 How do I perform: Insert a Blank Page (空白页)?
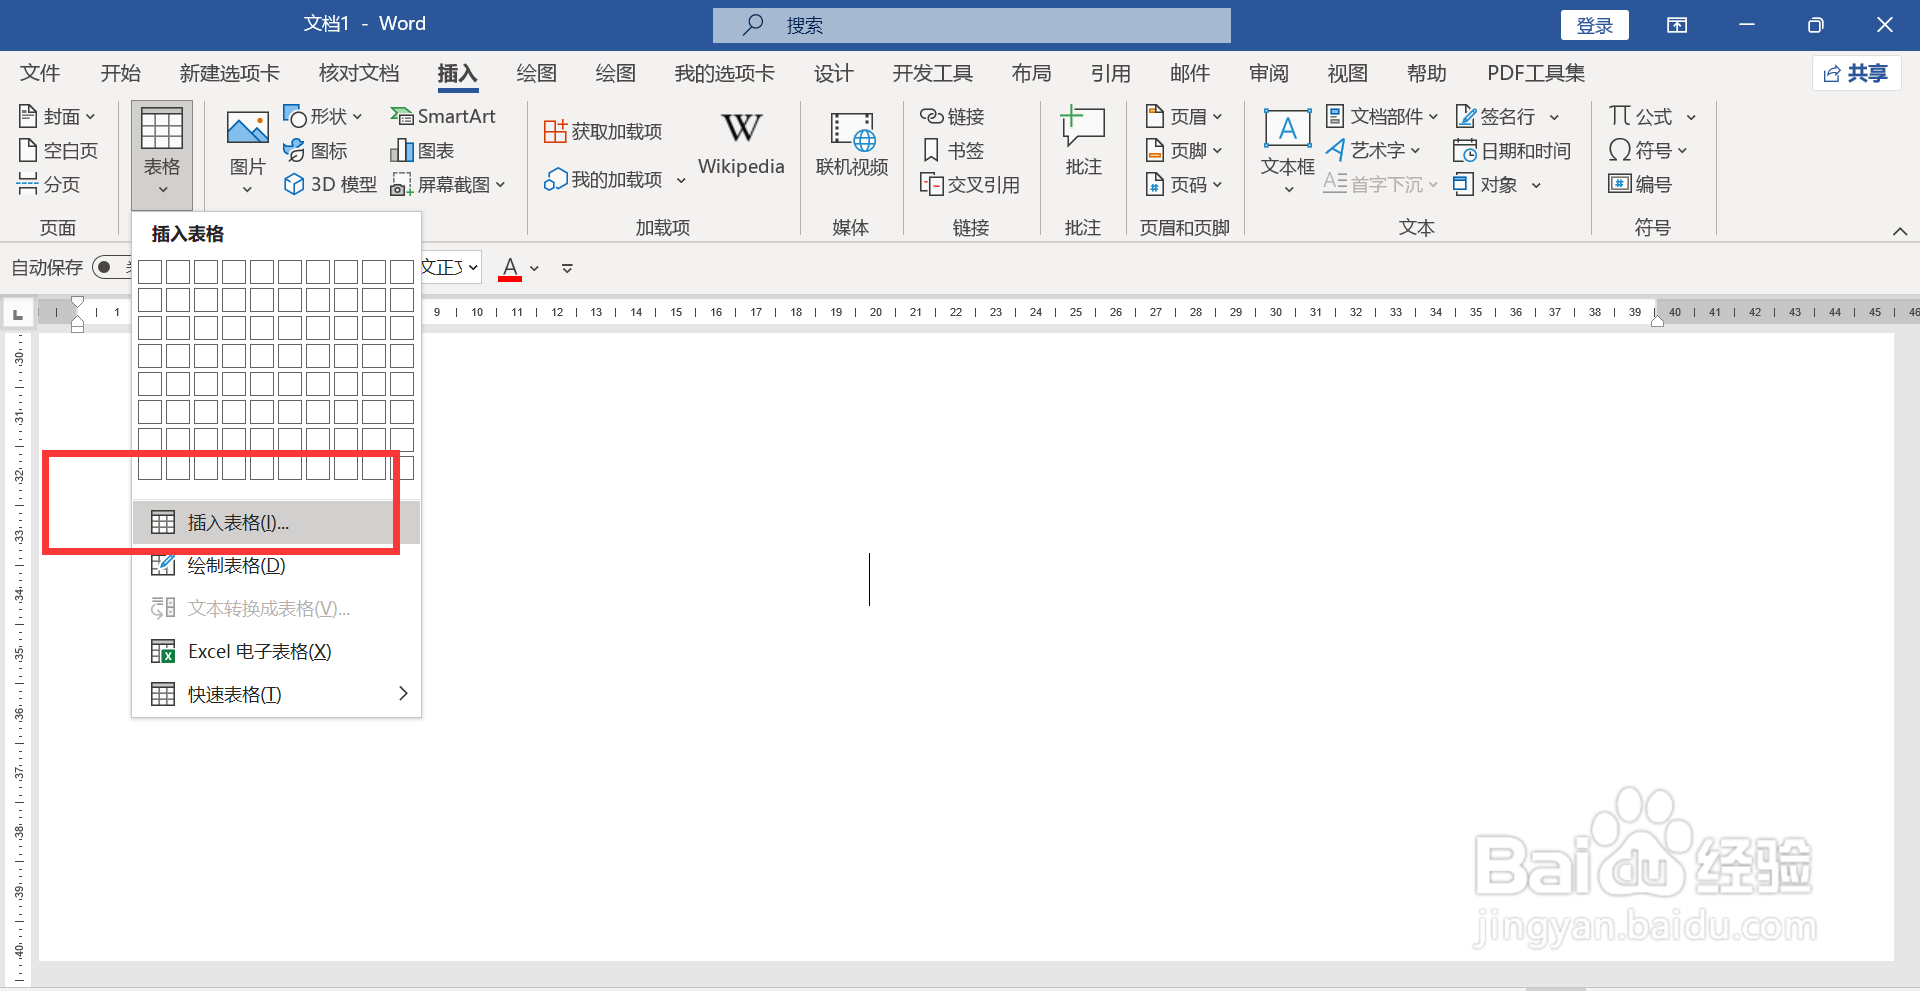click(58, 151)
